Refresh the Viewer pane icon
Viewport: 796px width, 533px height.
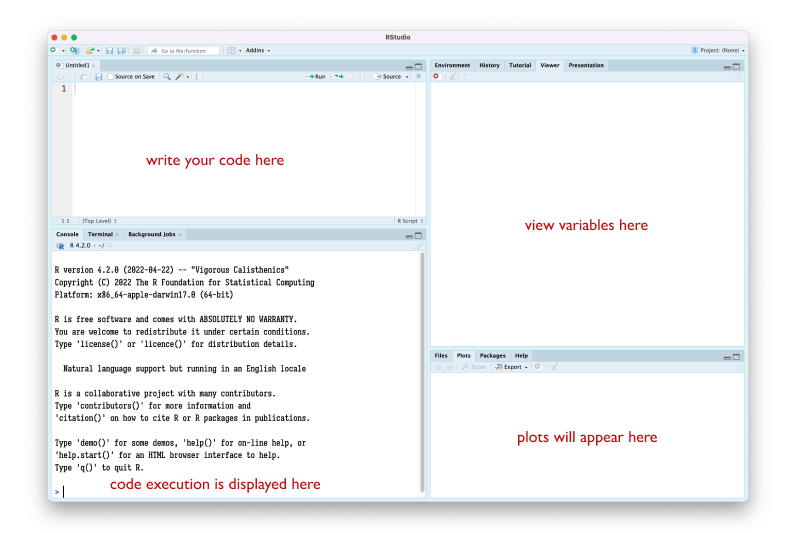(x=738, y=77)
